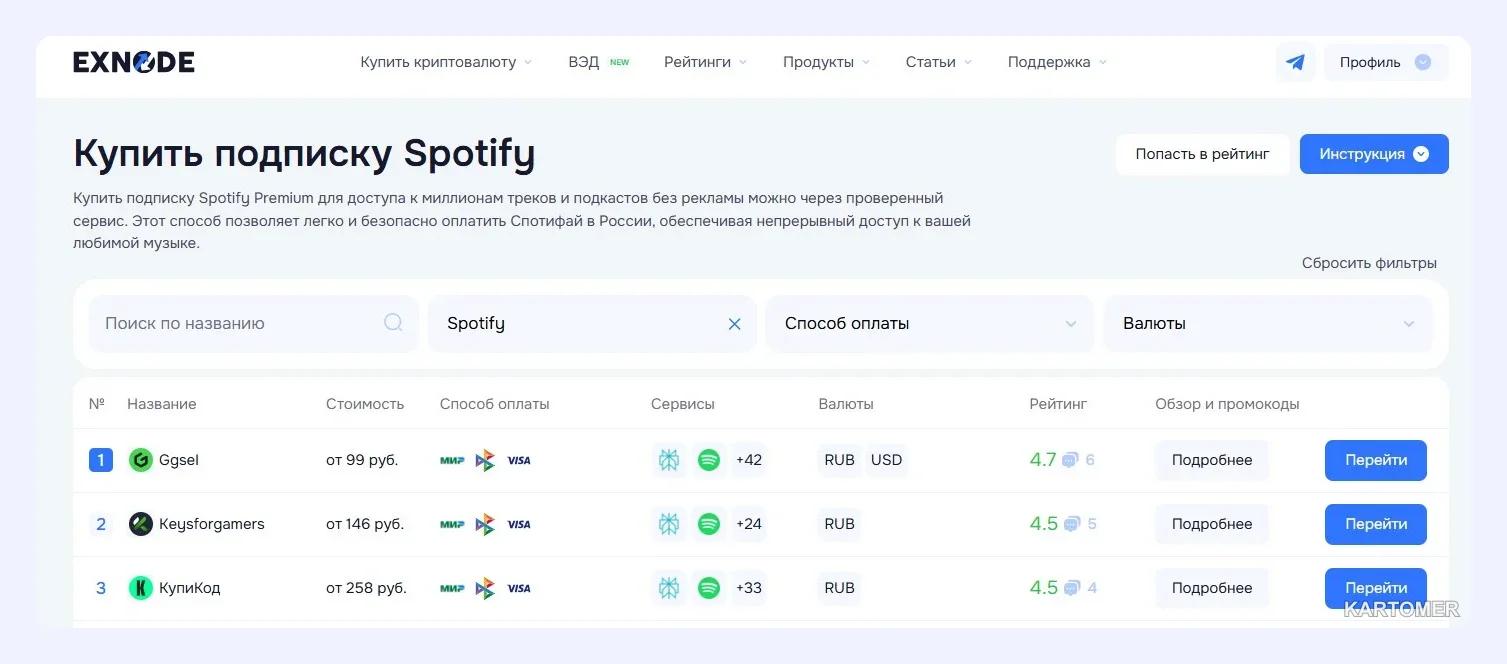Click the EXNODE logo
Screen dimensions: 1507x664
coord(134,62)
